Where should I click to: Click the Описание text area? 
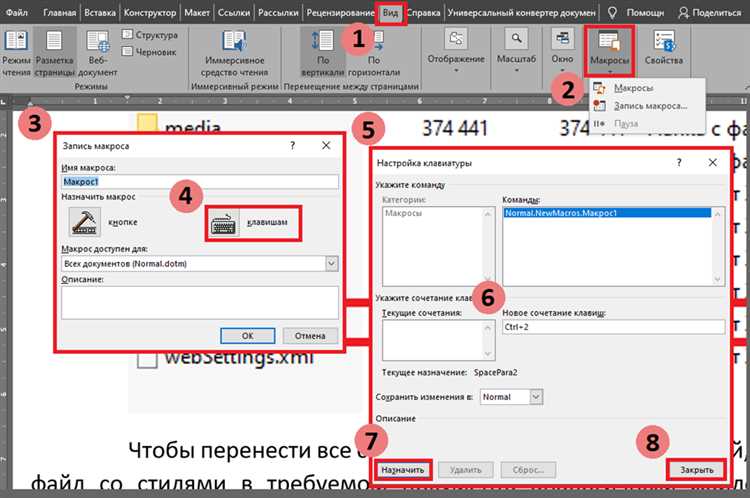click(200, 302)
